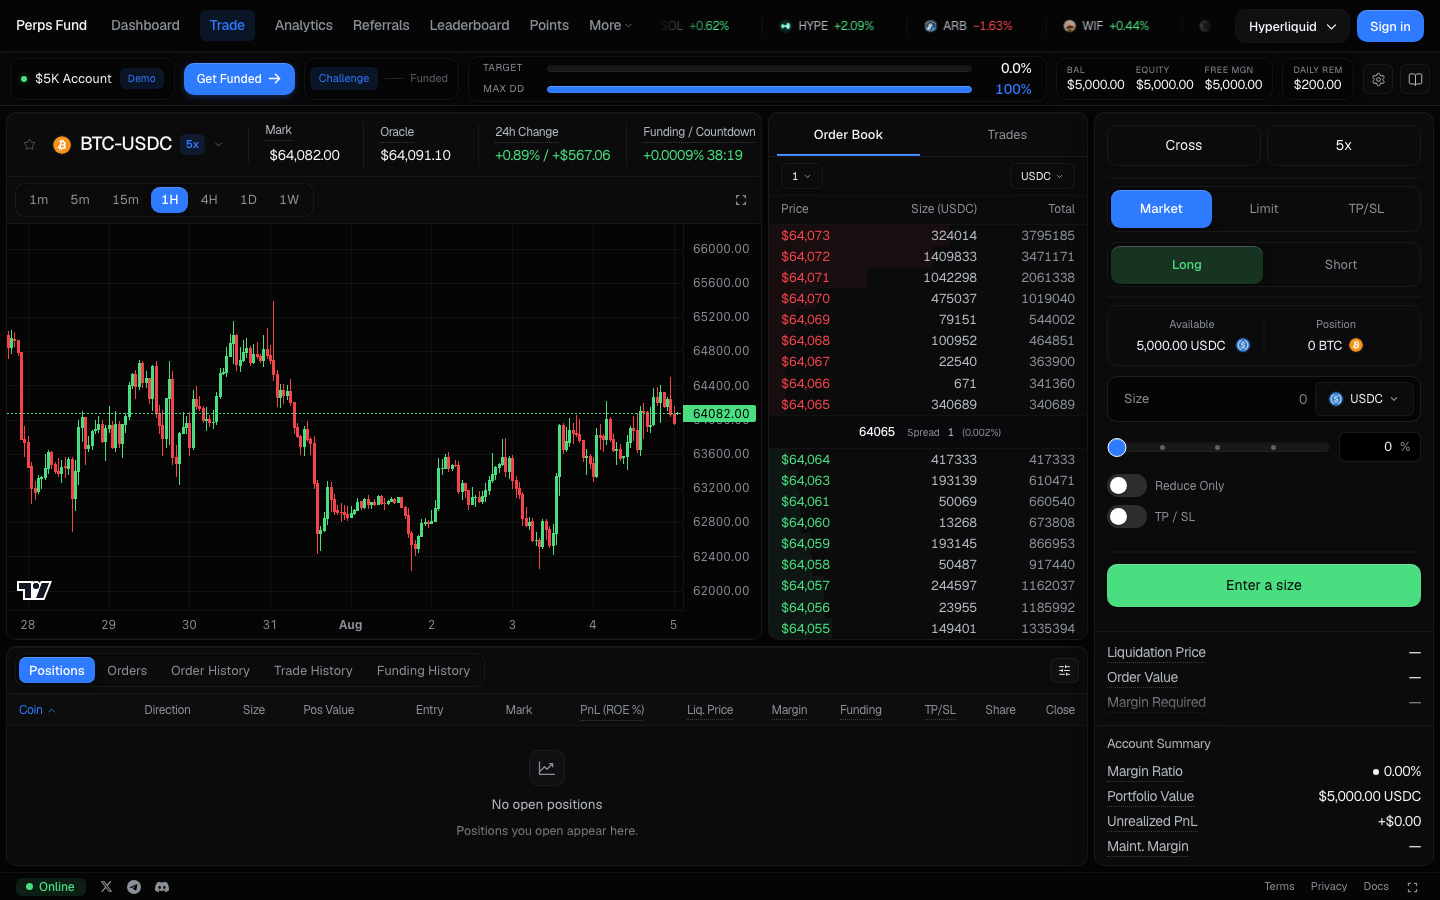This screenshot has height=900, width=1440.
Task: Click HYPE ticker icon in top bar
Action: [785, 26]
